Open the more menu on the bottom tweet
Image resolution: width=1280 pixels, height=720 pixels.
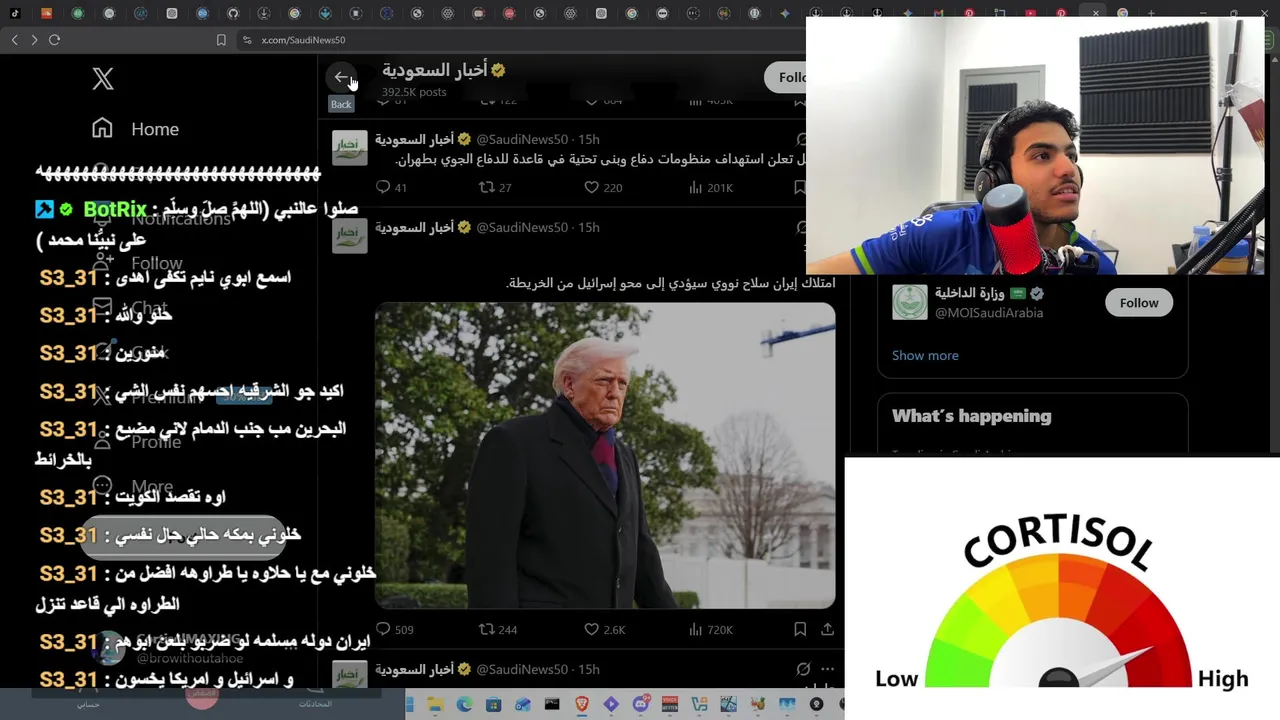point(827,669)
